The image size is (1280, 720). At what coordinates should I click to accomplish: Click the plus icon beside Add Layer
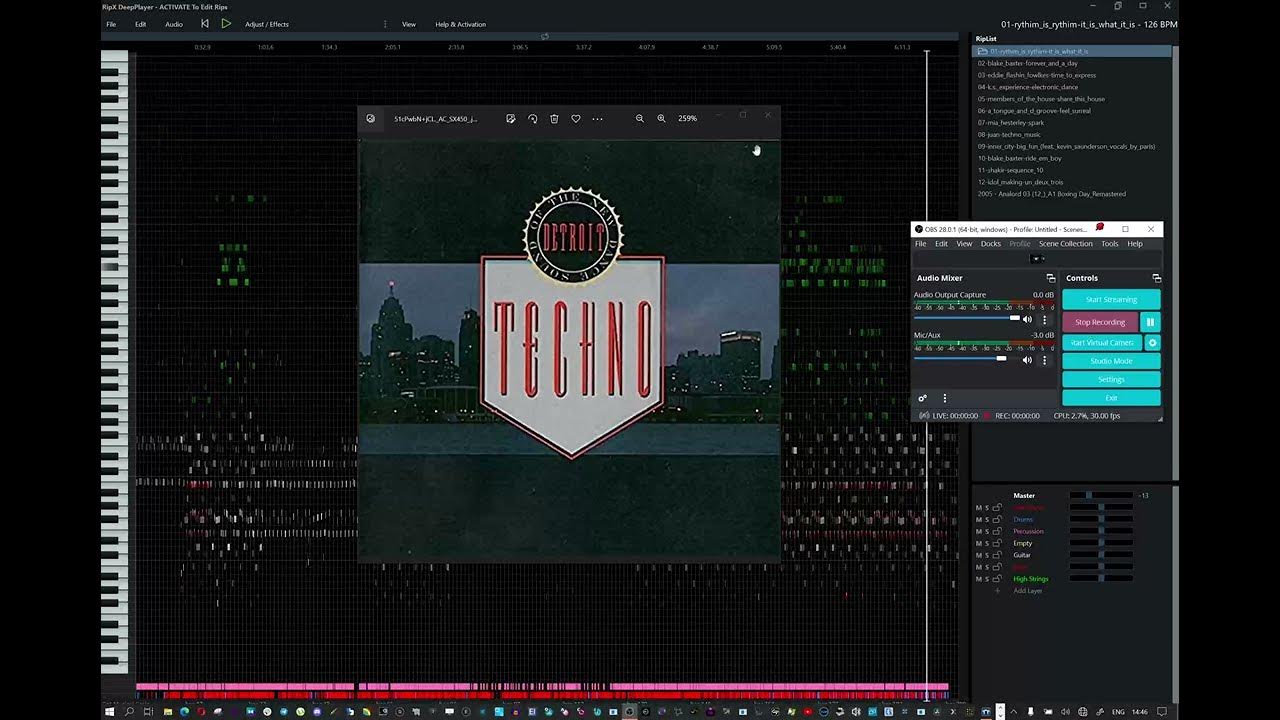tap(997, 591)
